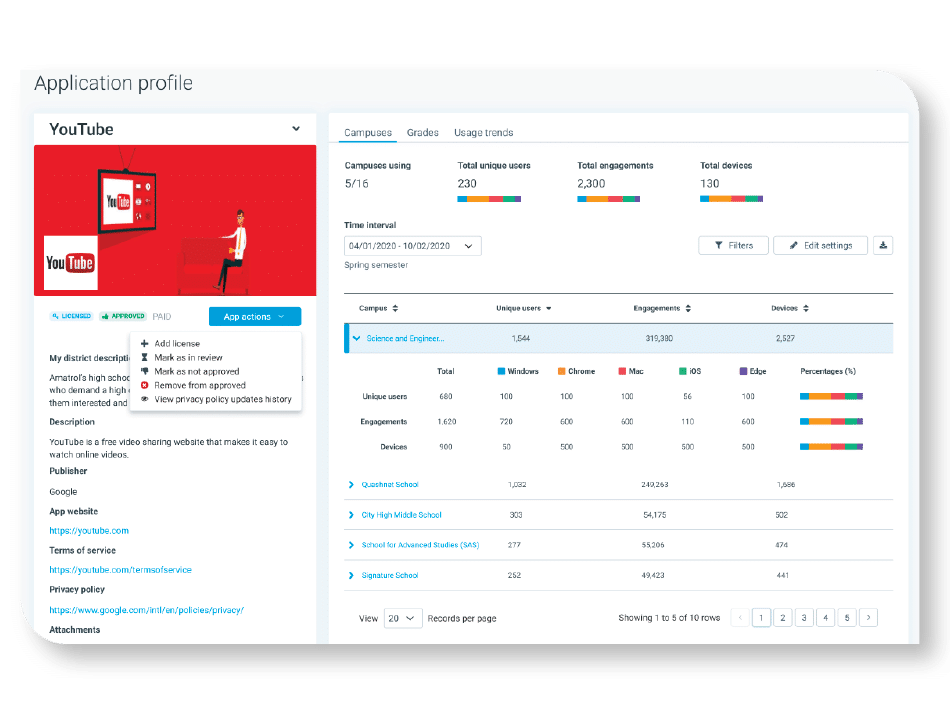
Task: Click the Edge purple legend swatch
Action: (x=743, y=371)
